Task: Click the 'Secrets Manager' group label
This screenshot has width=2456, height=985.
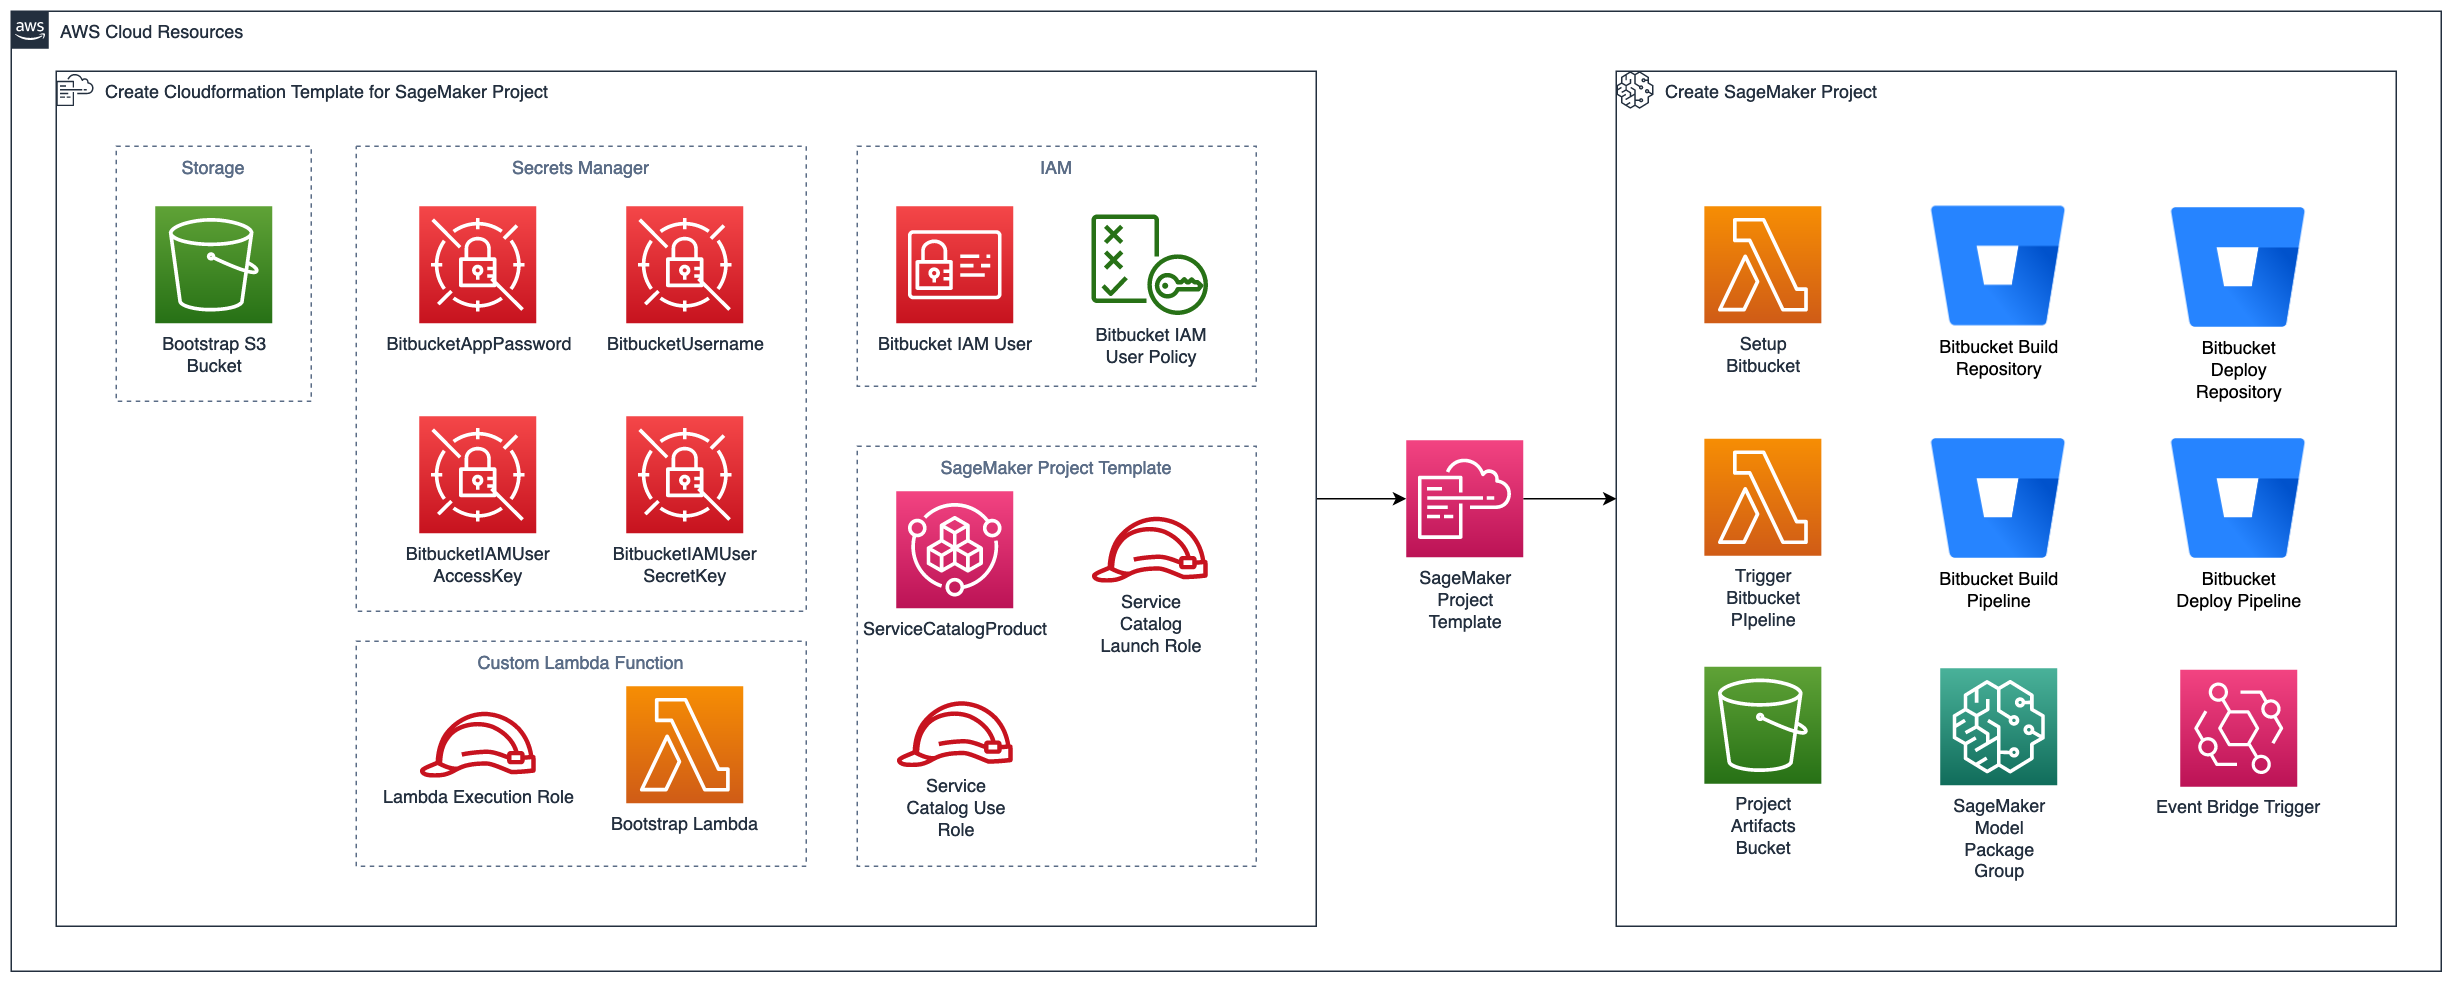Action: (580, 168)
